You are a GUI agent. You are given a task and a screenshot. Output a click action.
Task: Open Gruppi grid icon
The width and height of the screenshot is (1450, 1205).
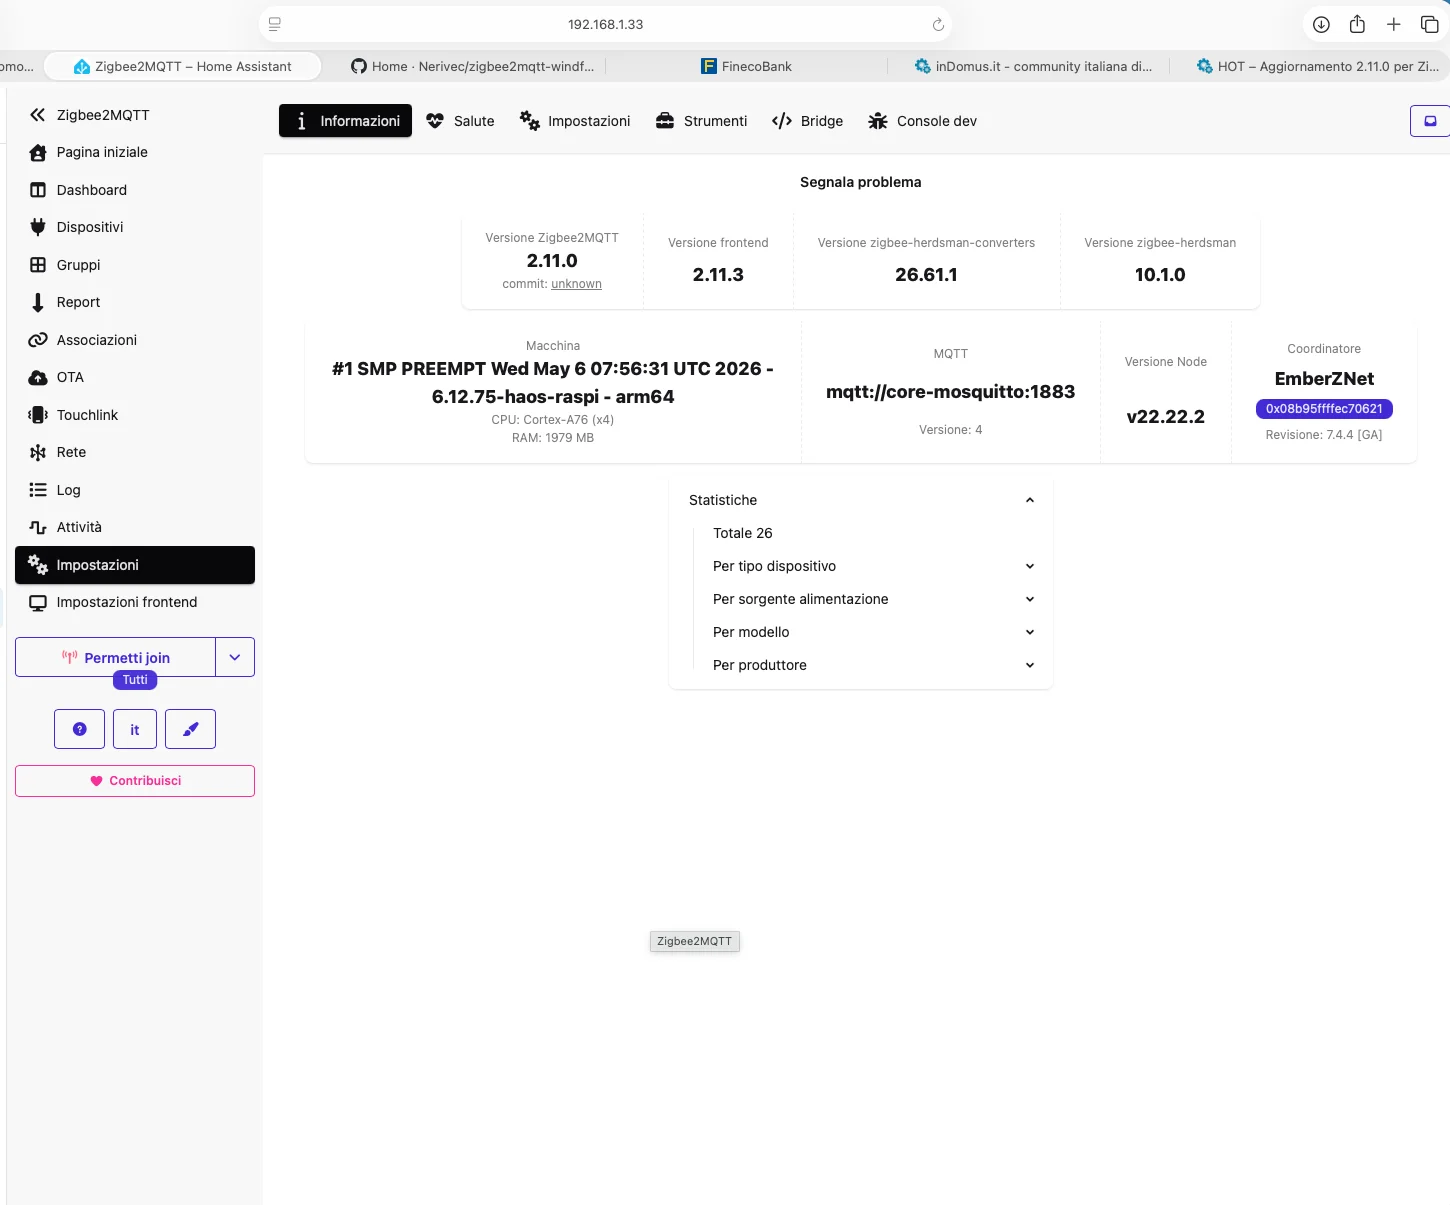38,265
